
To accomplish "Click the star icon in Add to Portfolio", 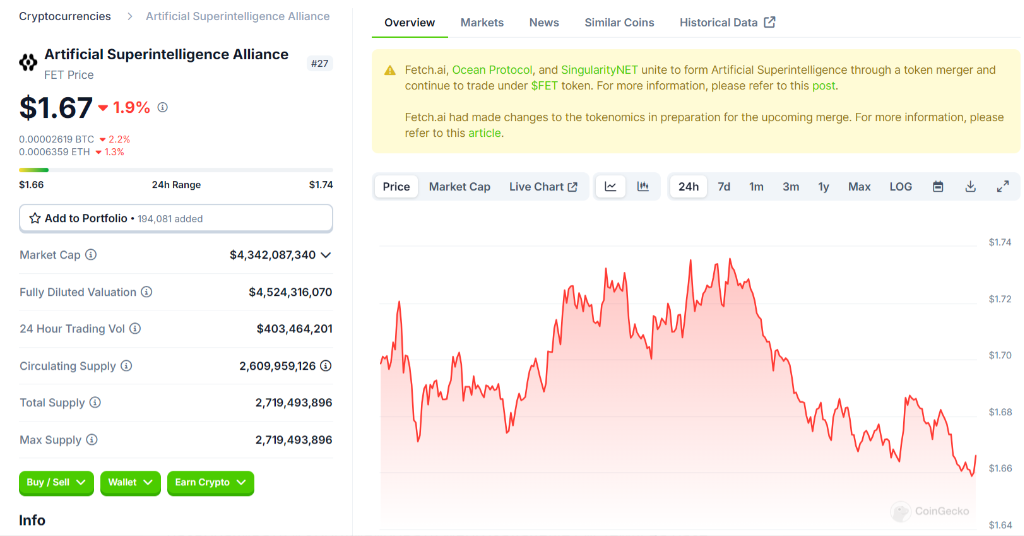I will (x=35, y=218).
